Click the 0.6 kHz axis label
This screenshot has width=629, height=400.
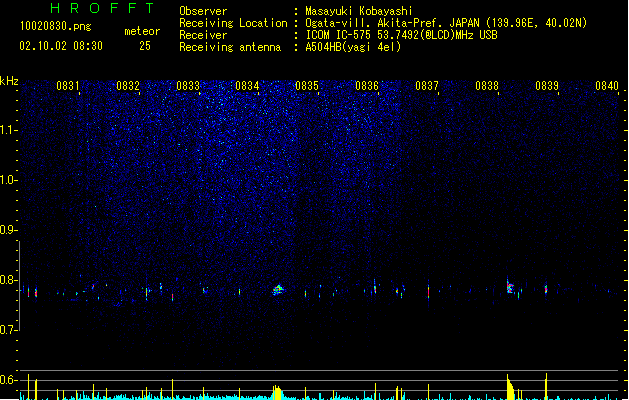(x=8, y=380)
